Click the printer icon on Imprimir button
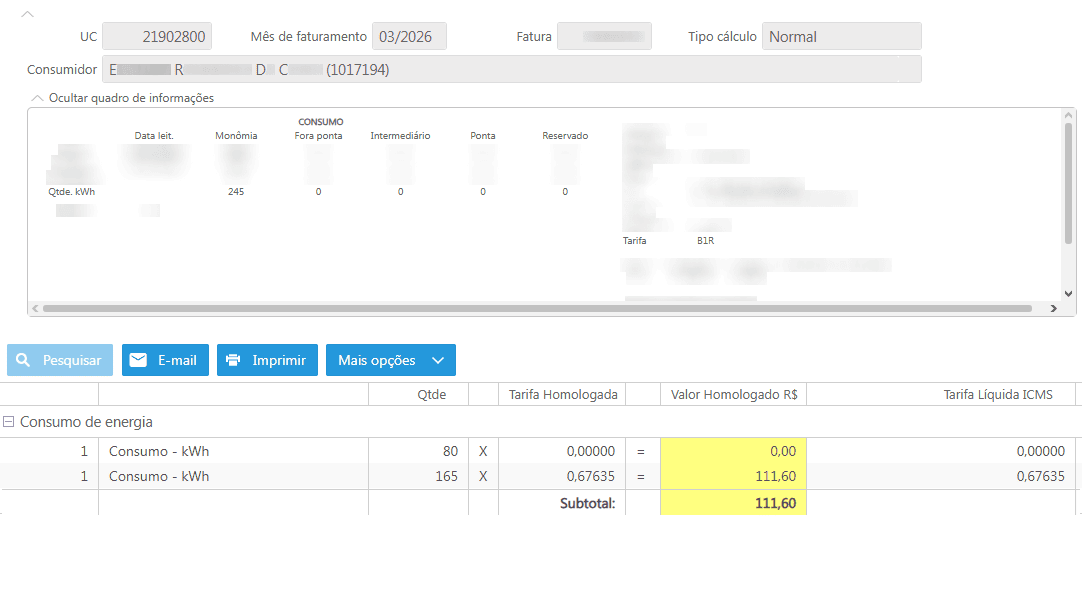Image resolution: width=1082 pixels, height=594 pixels. 233,360
